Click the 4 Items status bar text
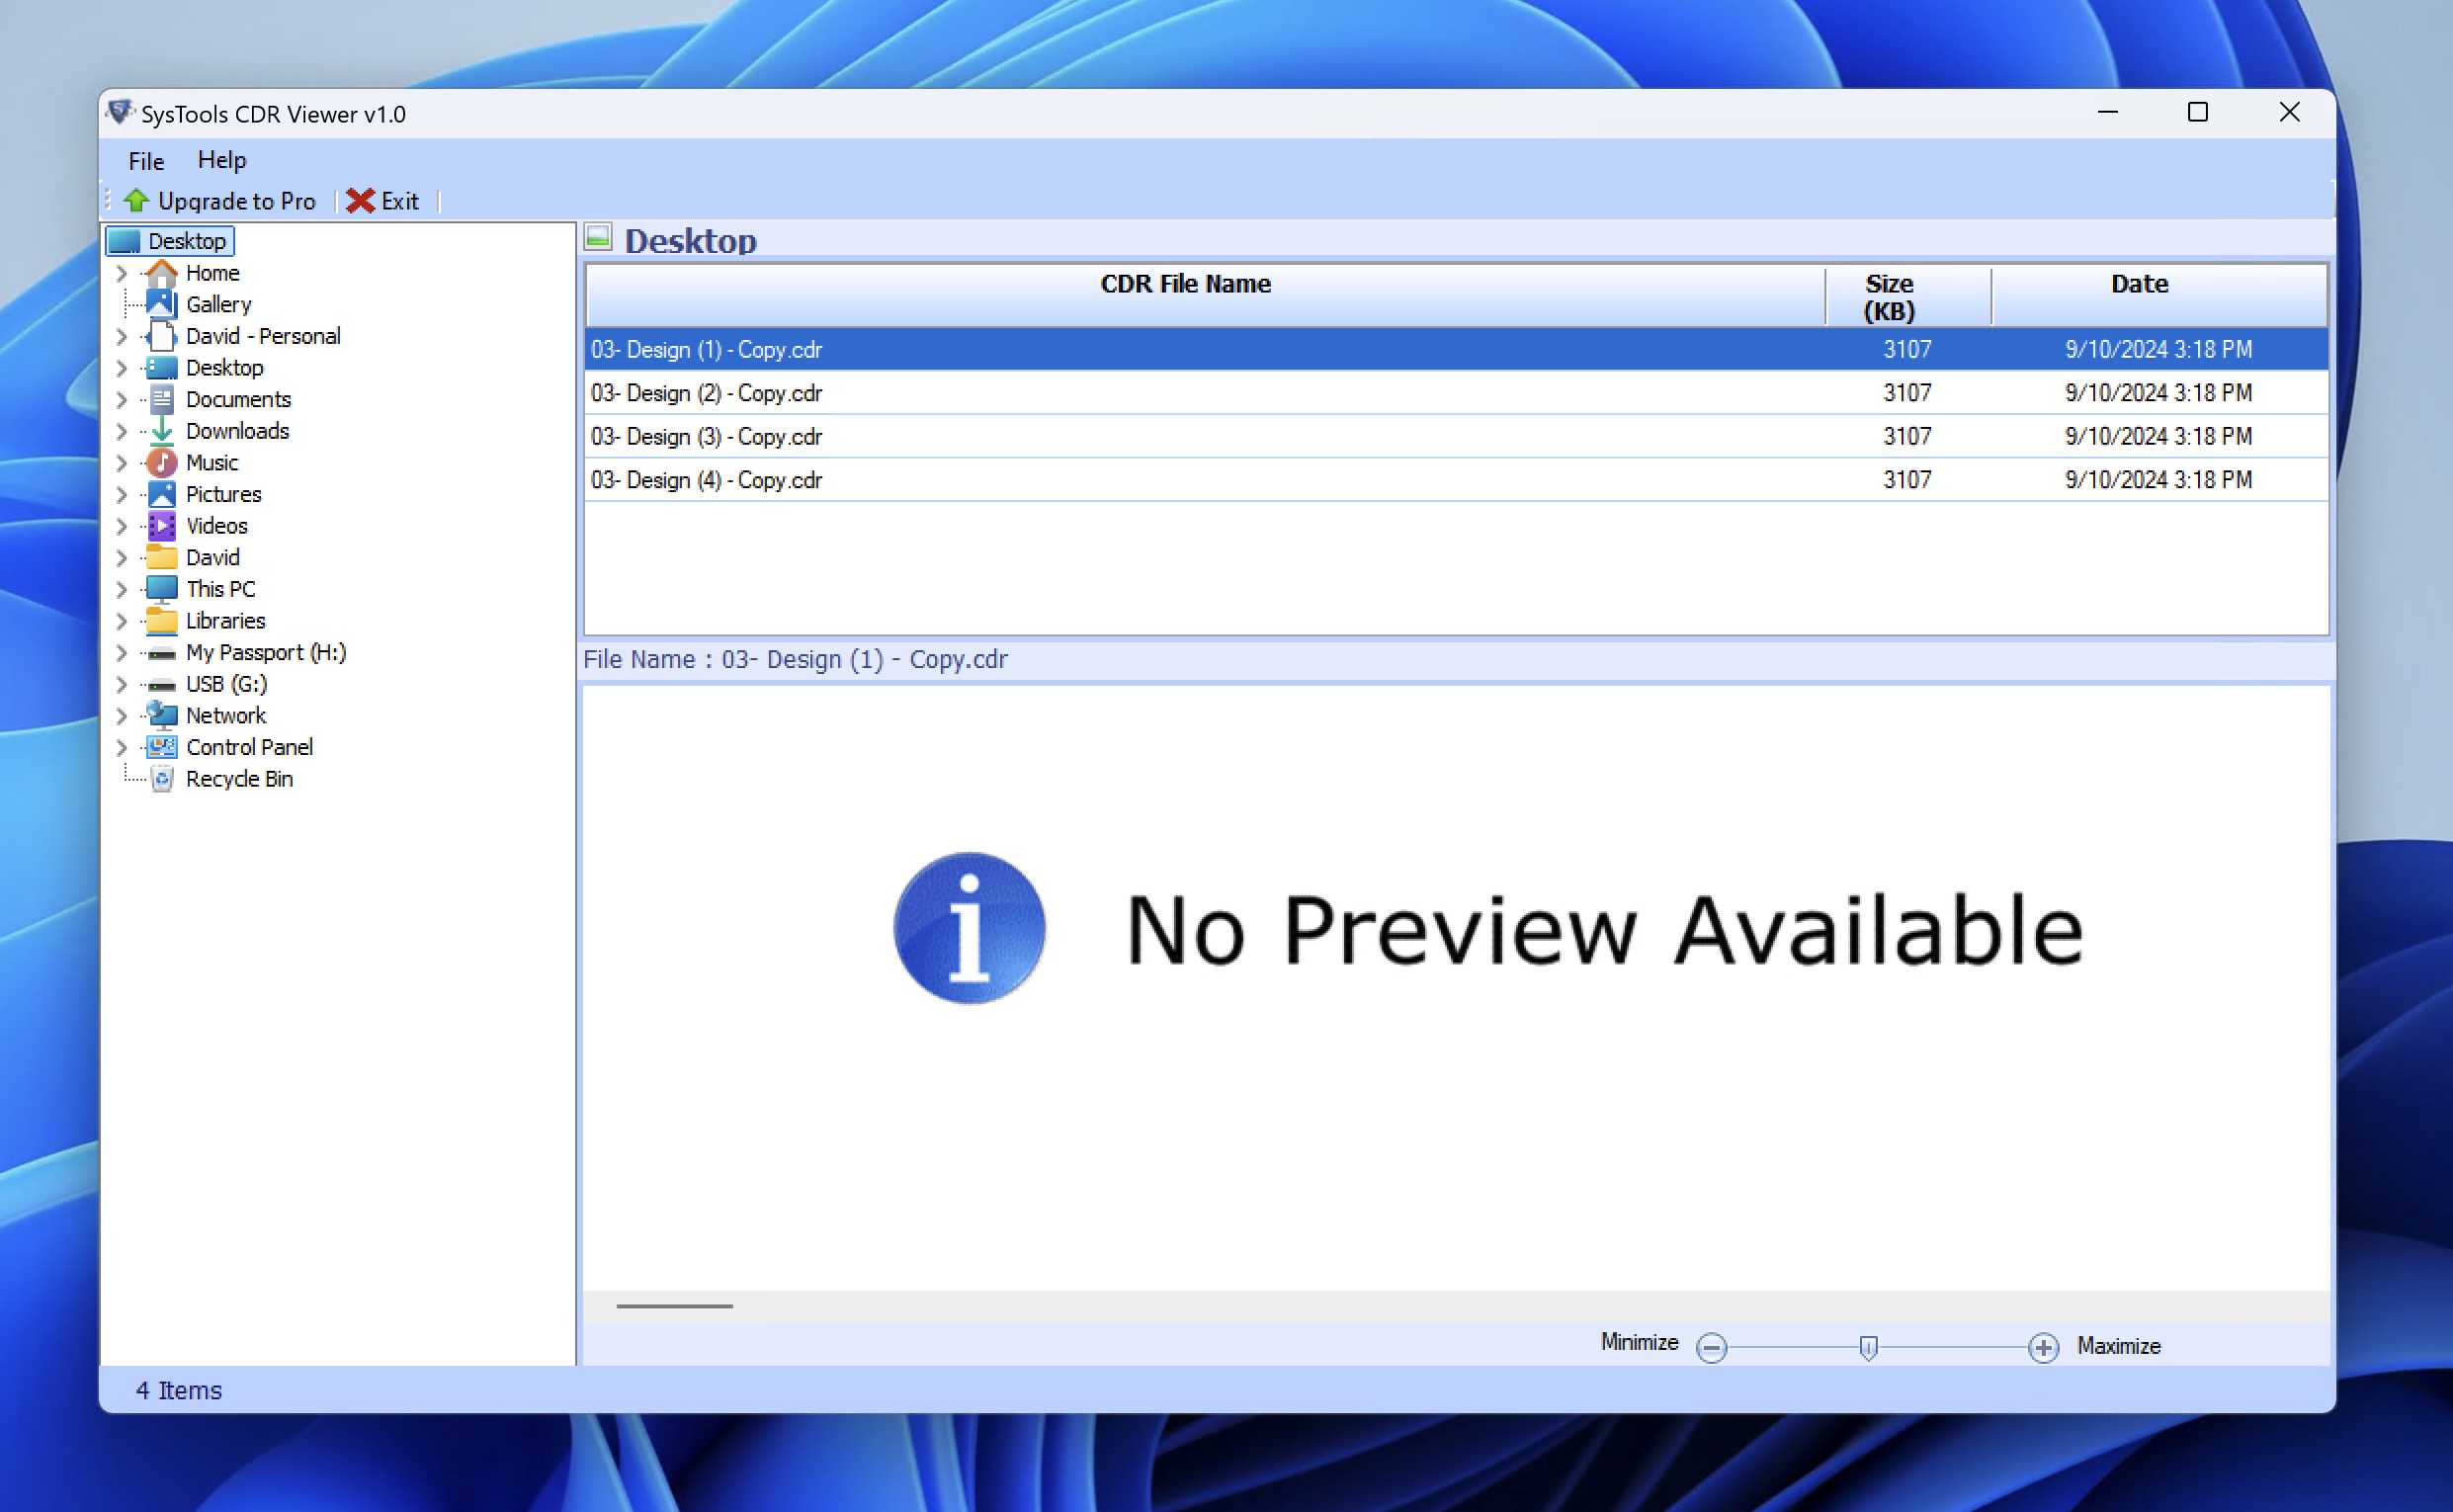 click(179, 1390)
